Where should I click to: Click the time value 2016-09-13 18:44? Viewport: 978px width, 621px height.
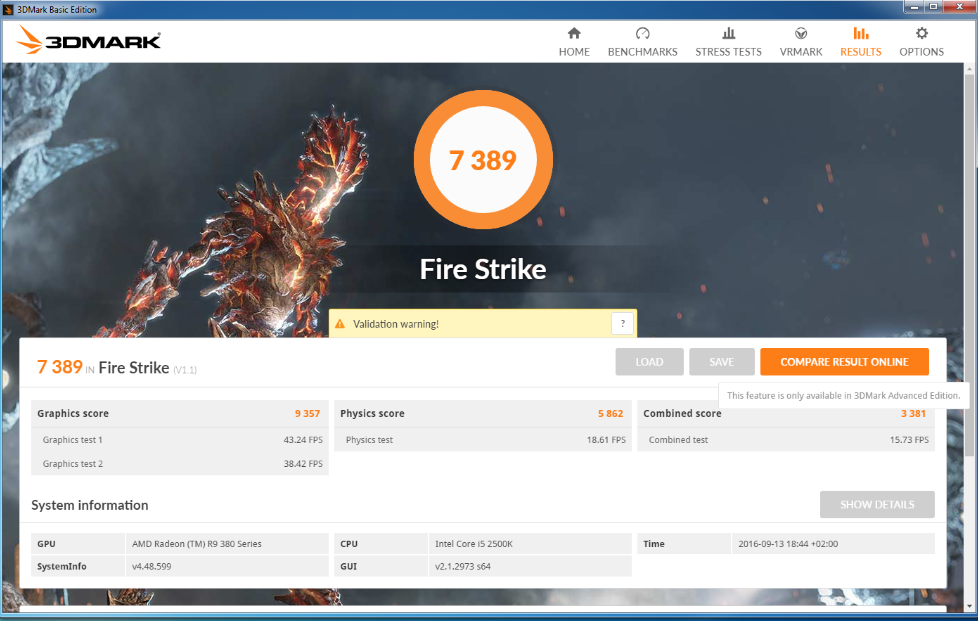(x=788, y=544)
